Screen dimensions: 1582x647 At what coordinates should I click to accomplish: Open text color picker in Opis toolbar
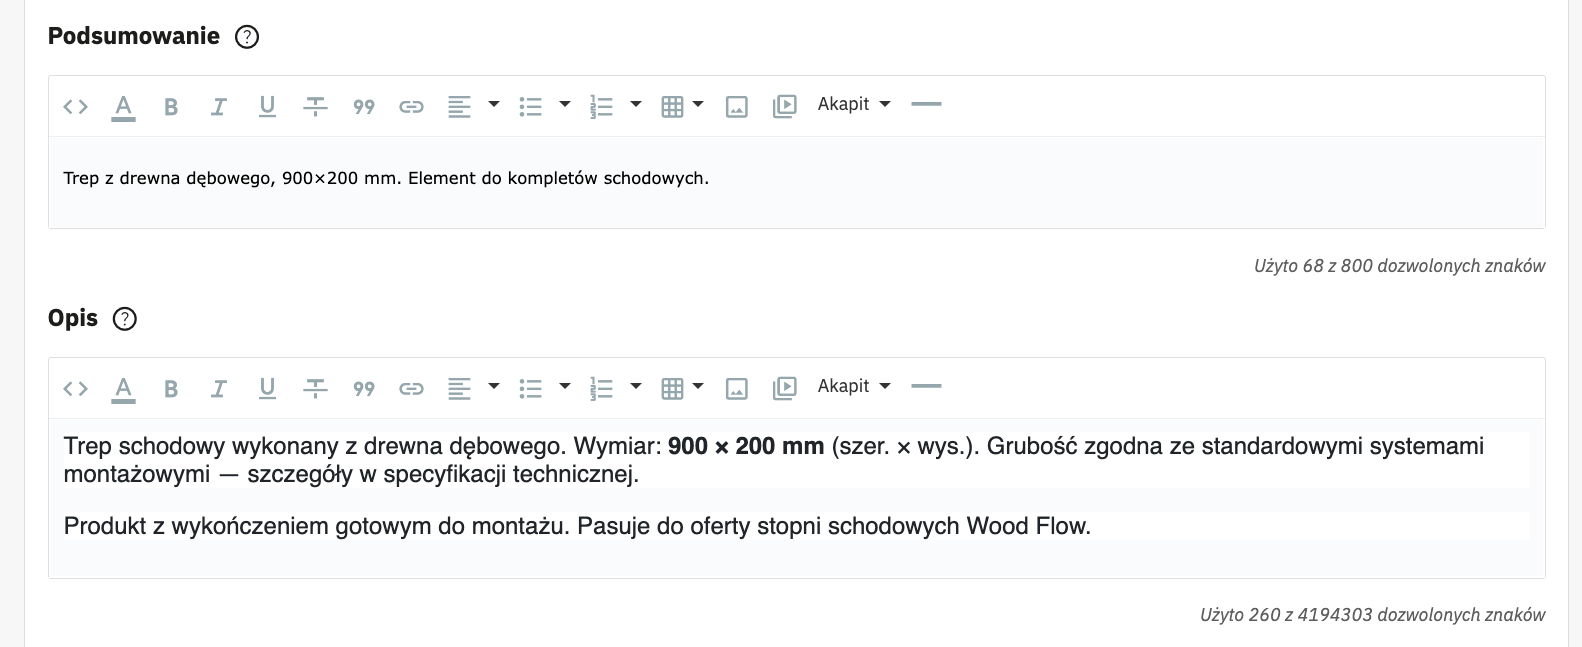pyautogui.click(x=123, y=388)
